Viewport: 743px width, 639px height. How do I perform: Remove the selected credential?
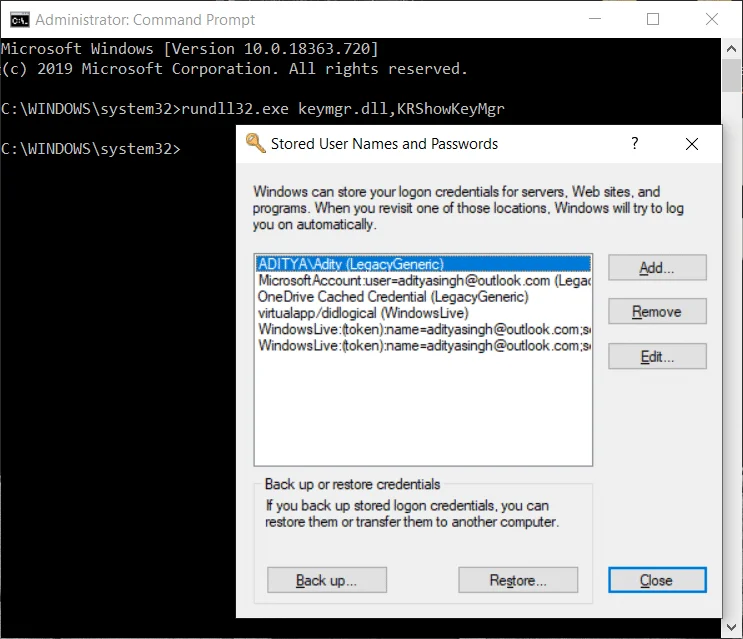[657, 311]
